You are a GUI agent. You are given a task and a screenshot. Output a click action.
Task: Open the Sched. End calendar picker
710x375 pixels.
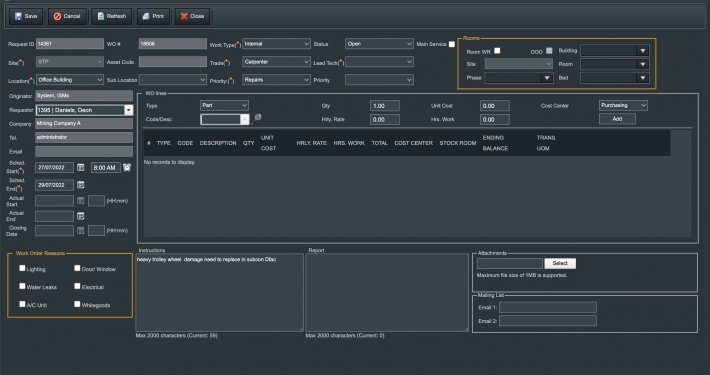coord(81,185)
